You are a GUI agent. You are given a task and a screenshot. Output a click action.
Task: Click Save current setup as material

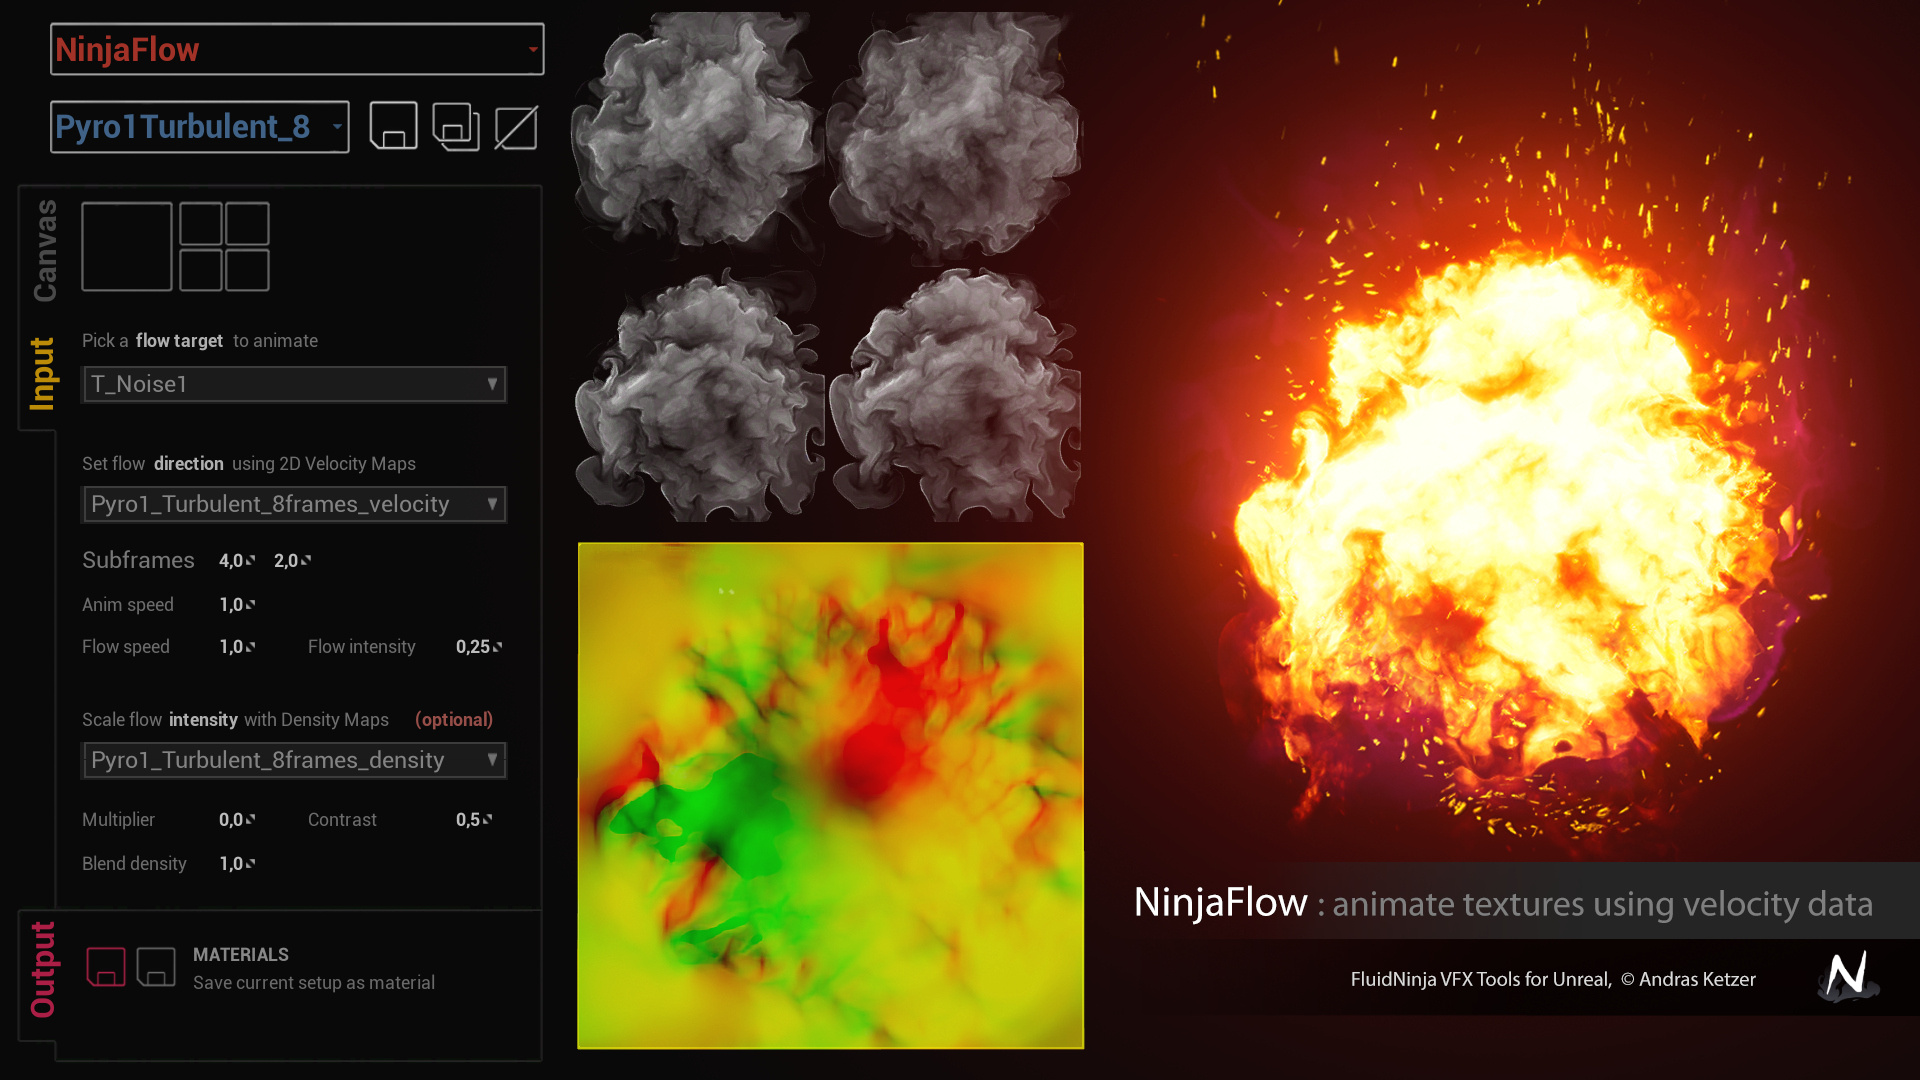(314, 982)
